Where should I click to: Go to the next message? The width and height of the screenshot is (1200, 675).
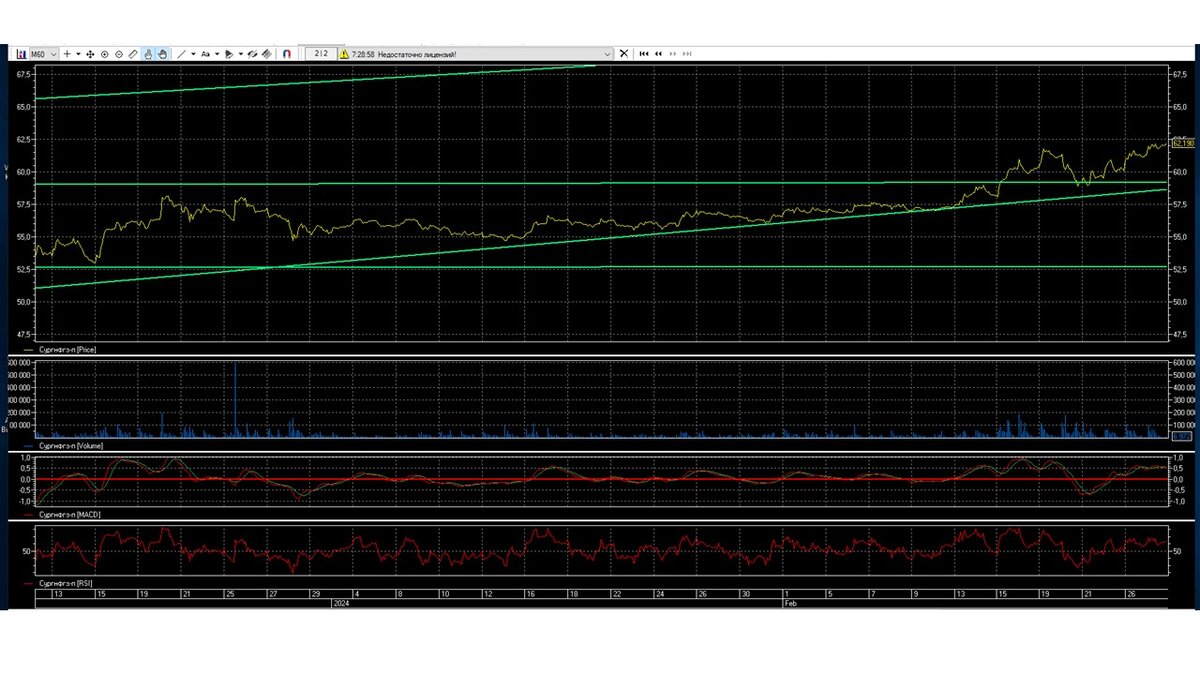point(673,54)
